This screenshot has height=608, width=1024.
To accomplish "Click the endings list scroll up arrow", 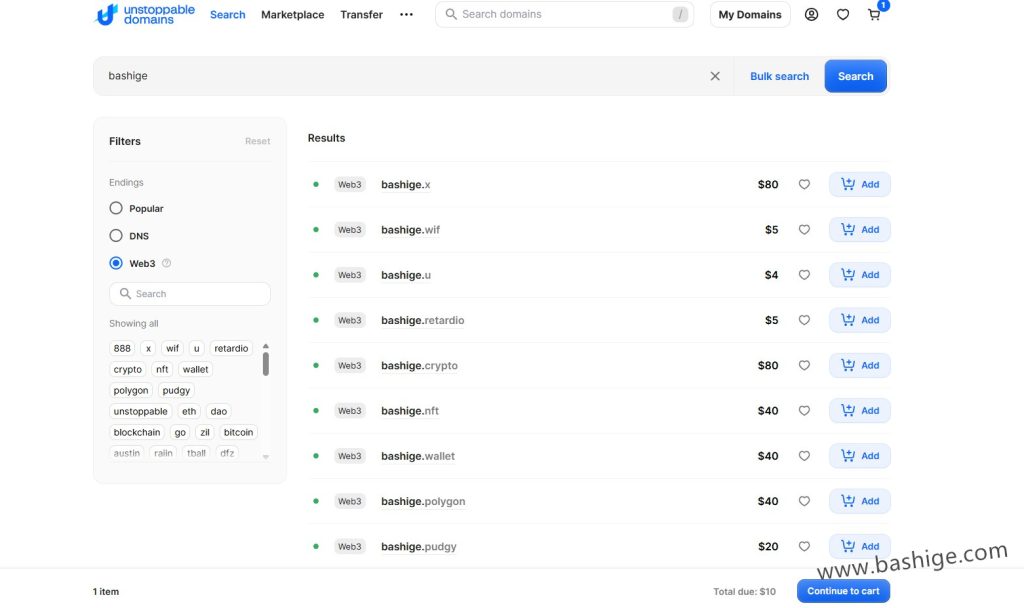I will (266, 345).
